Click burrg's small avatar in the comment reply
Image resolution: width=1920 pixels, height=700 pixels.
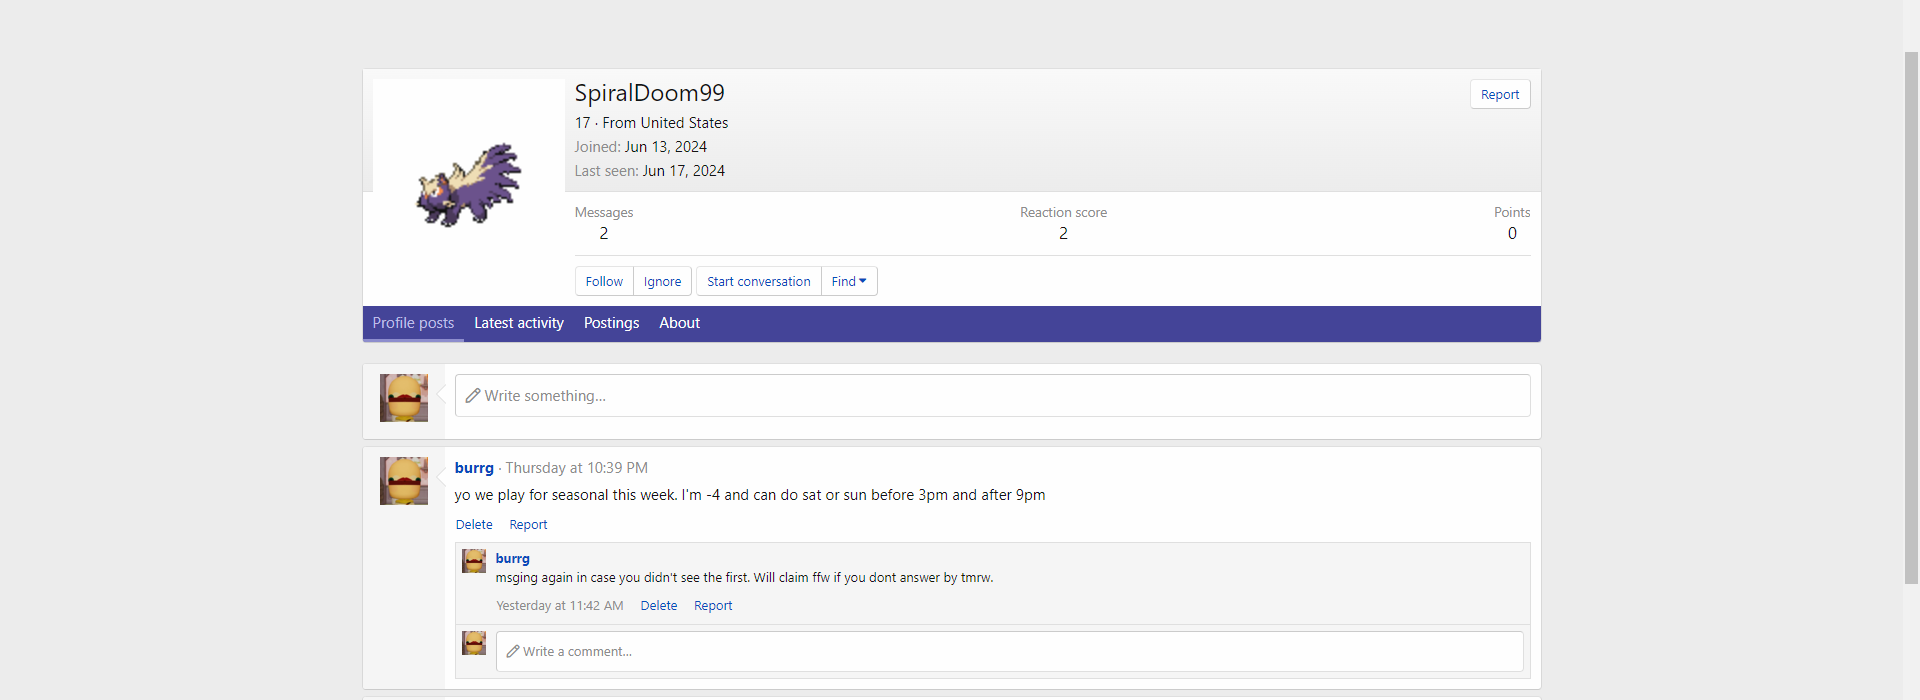point(474,561)
